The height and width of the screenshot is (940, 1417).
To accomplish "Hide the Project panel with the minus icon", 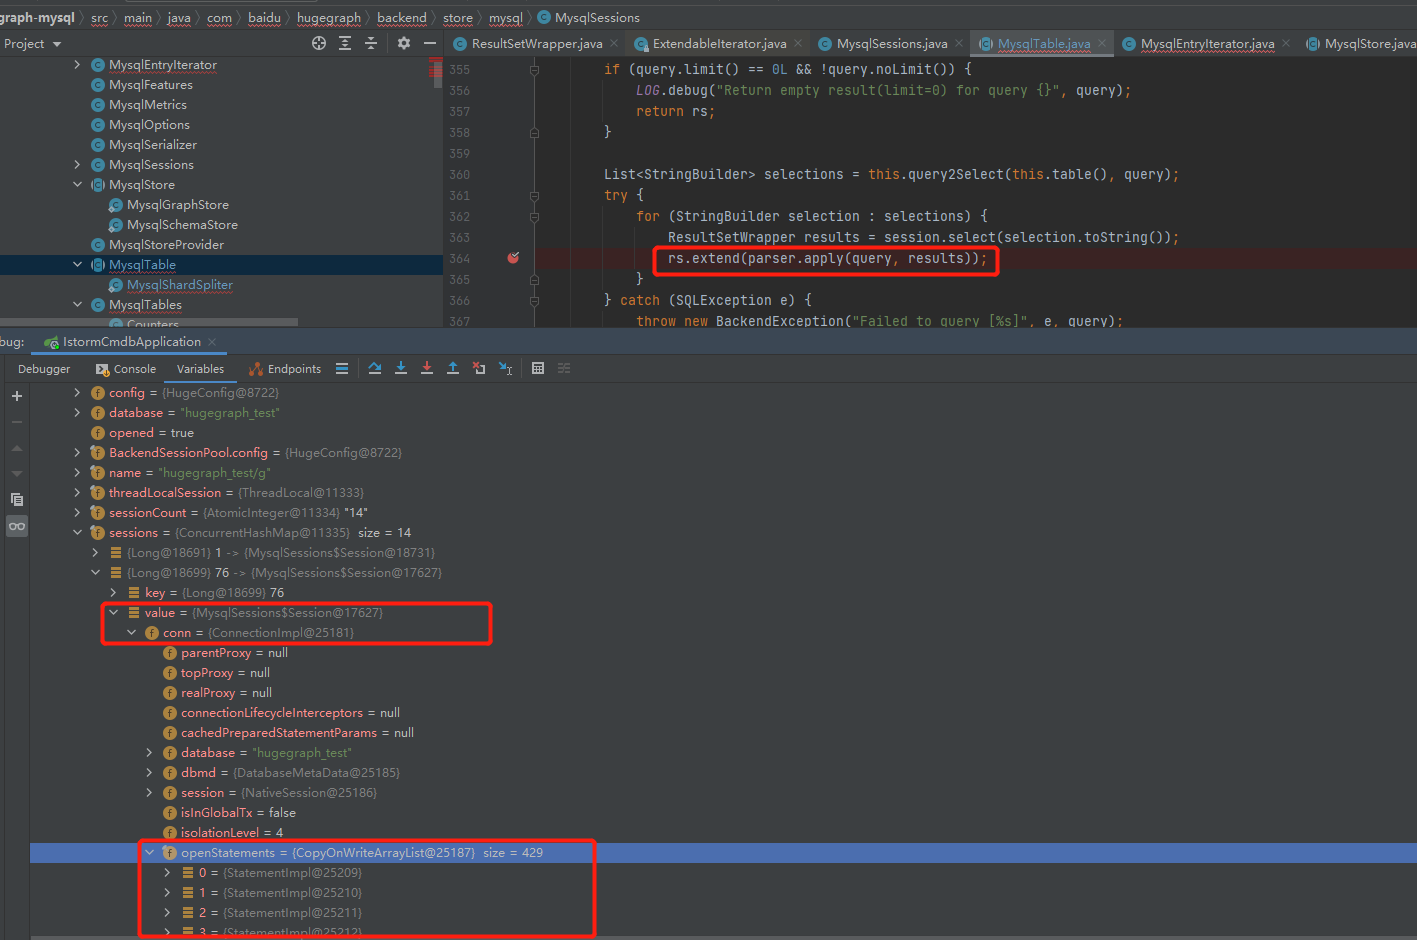I will pos(430,43).
